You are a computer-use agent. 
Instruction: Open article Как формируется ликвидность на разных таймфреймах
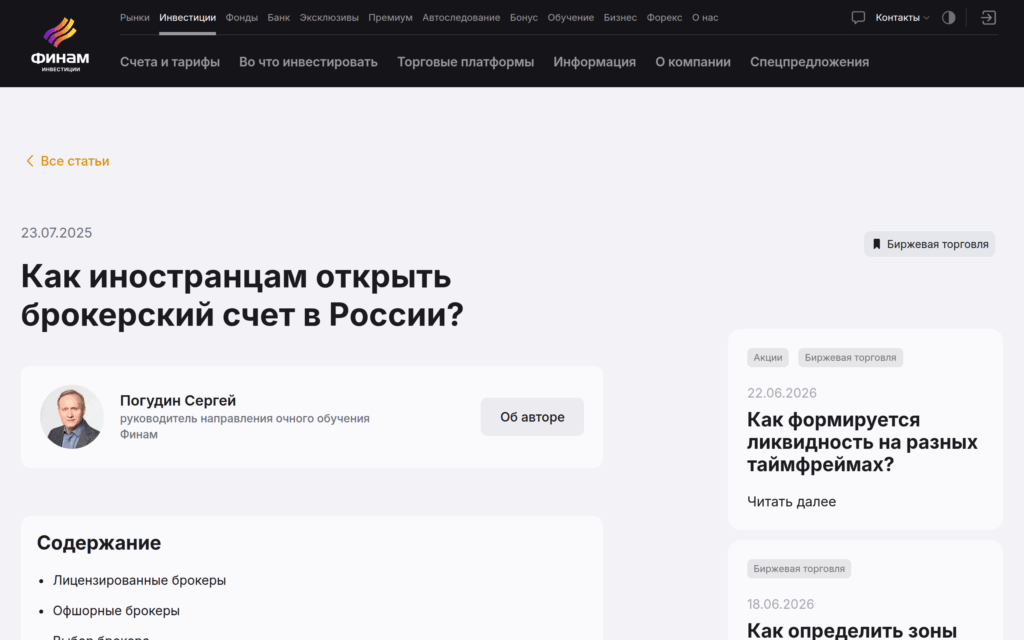(862, 442)
